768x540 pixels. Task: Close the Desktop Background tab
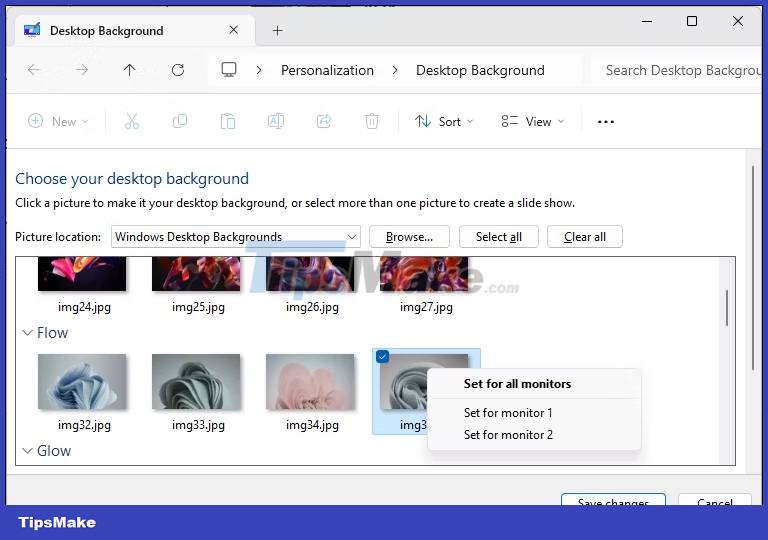pos(234,30)
